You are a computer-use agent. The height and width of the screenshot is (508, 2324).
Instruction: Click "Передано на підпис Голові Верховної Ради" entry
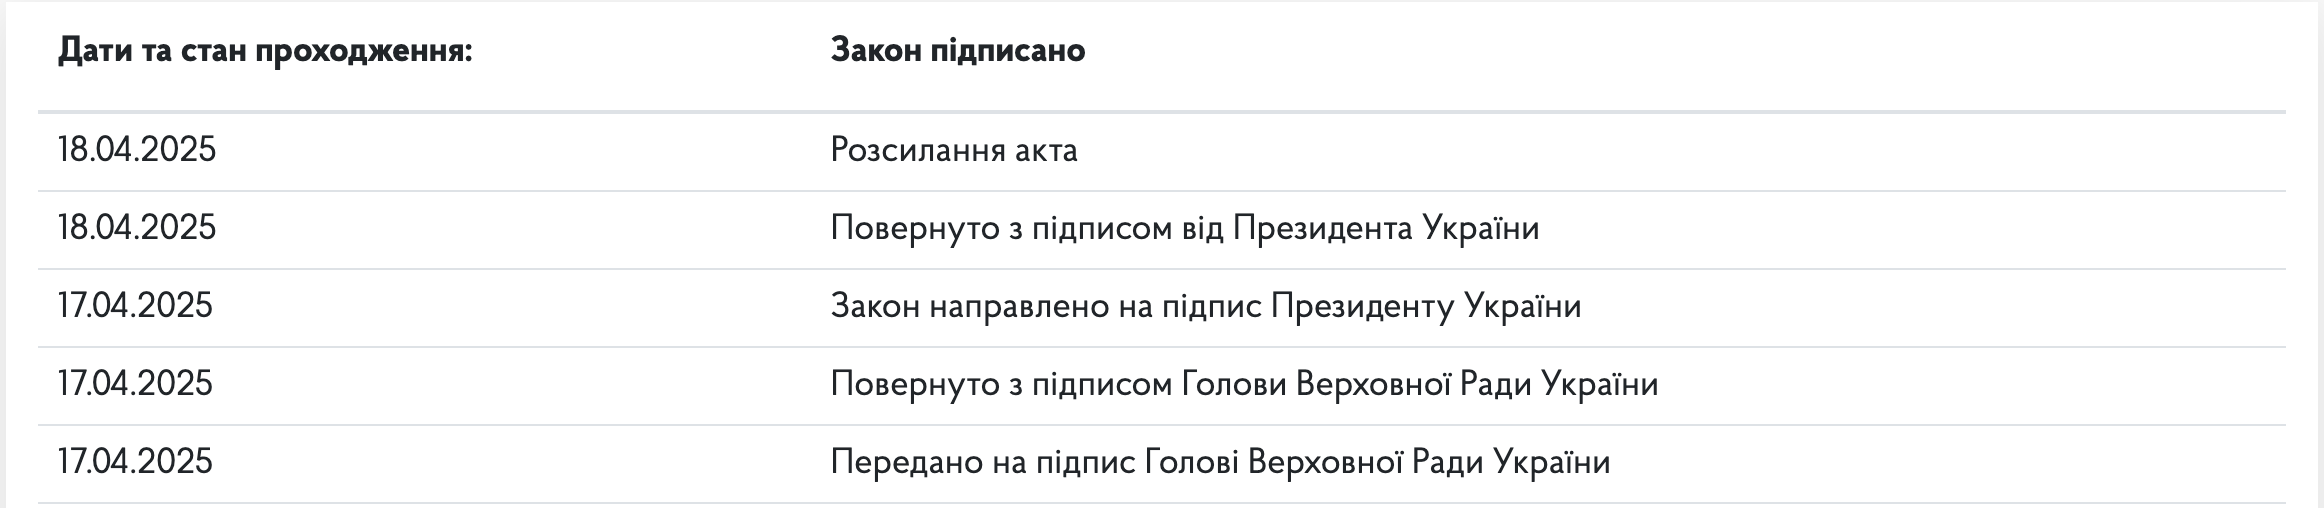pyautogui.click(x=1220, y=462)
